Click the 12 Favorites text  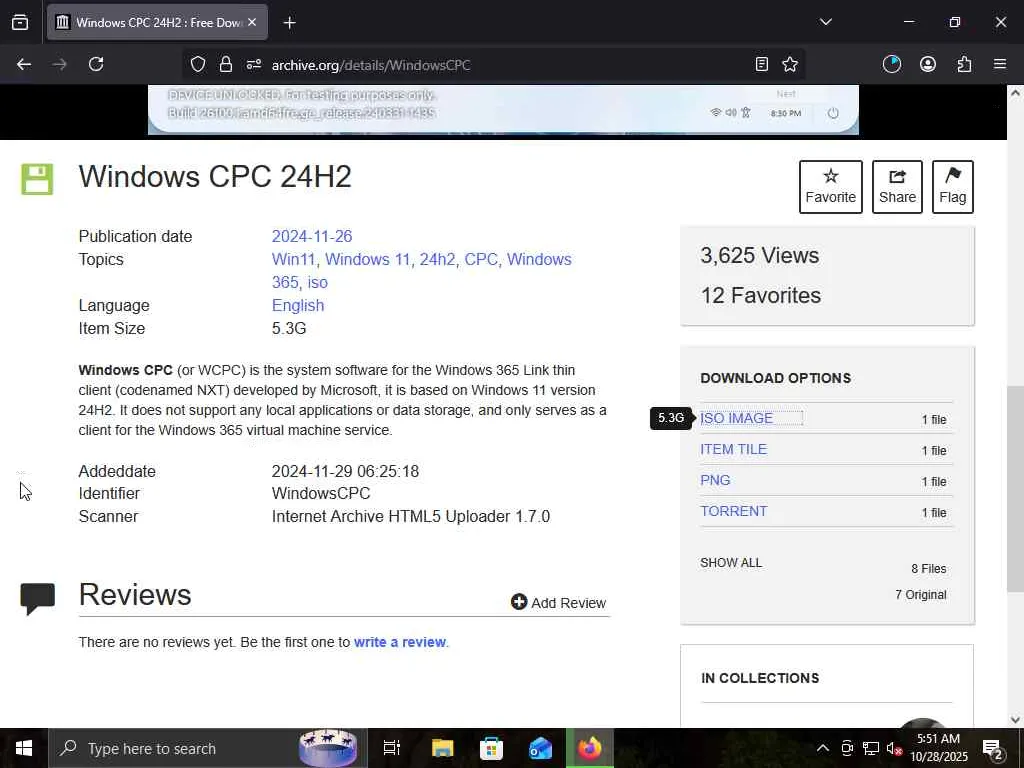[x=761, y=295]
